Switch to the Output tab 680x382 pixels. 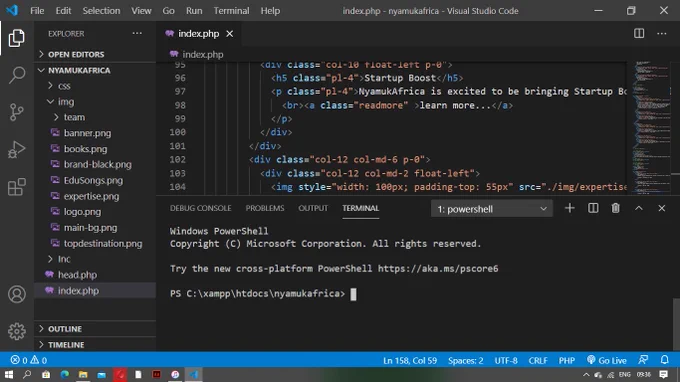click(313, 208)
